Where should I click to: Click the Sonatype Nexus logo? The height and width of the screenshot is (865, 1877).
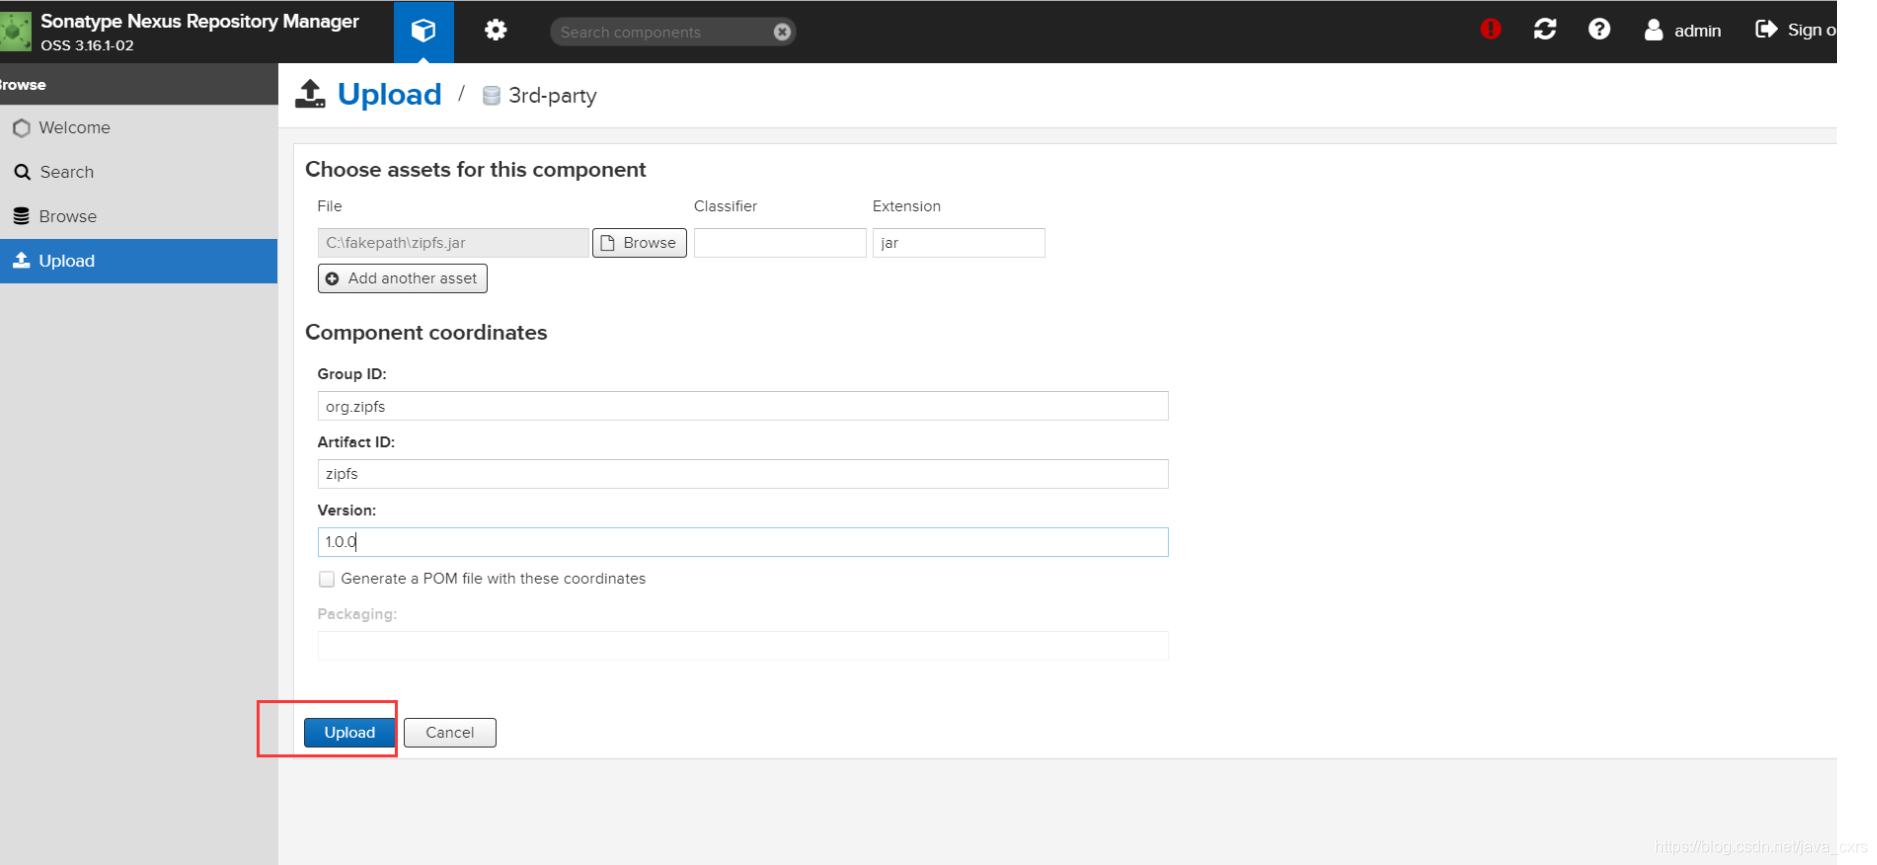pos(16,31)
